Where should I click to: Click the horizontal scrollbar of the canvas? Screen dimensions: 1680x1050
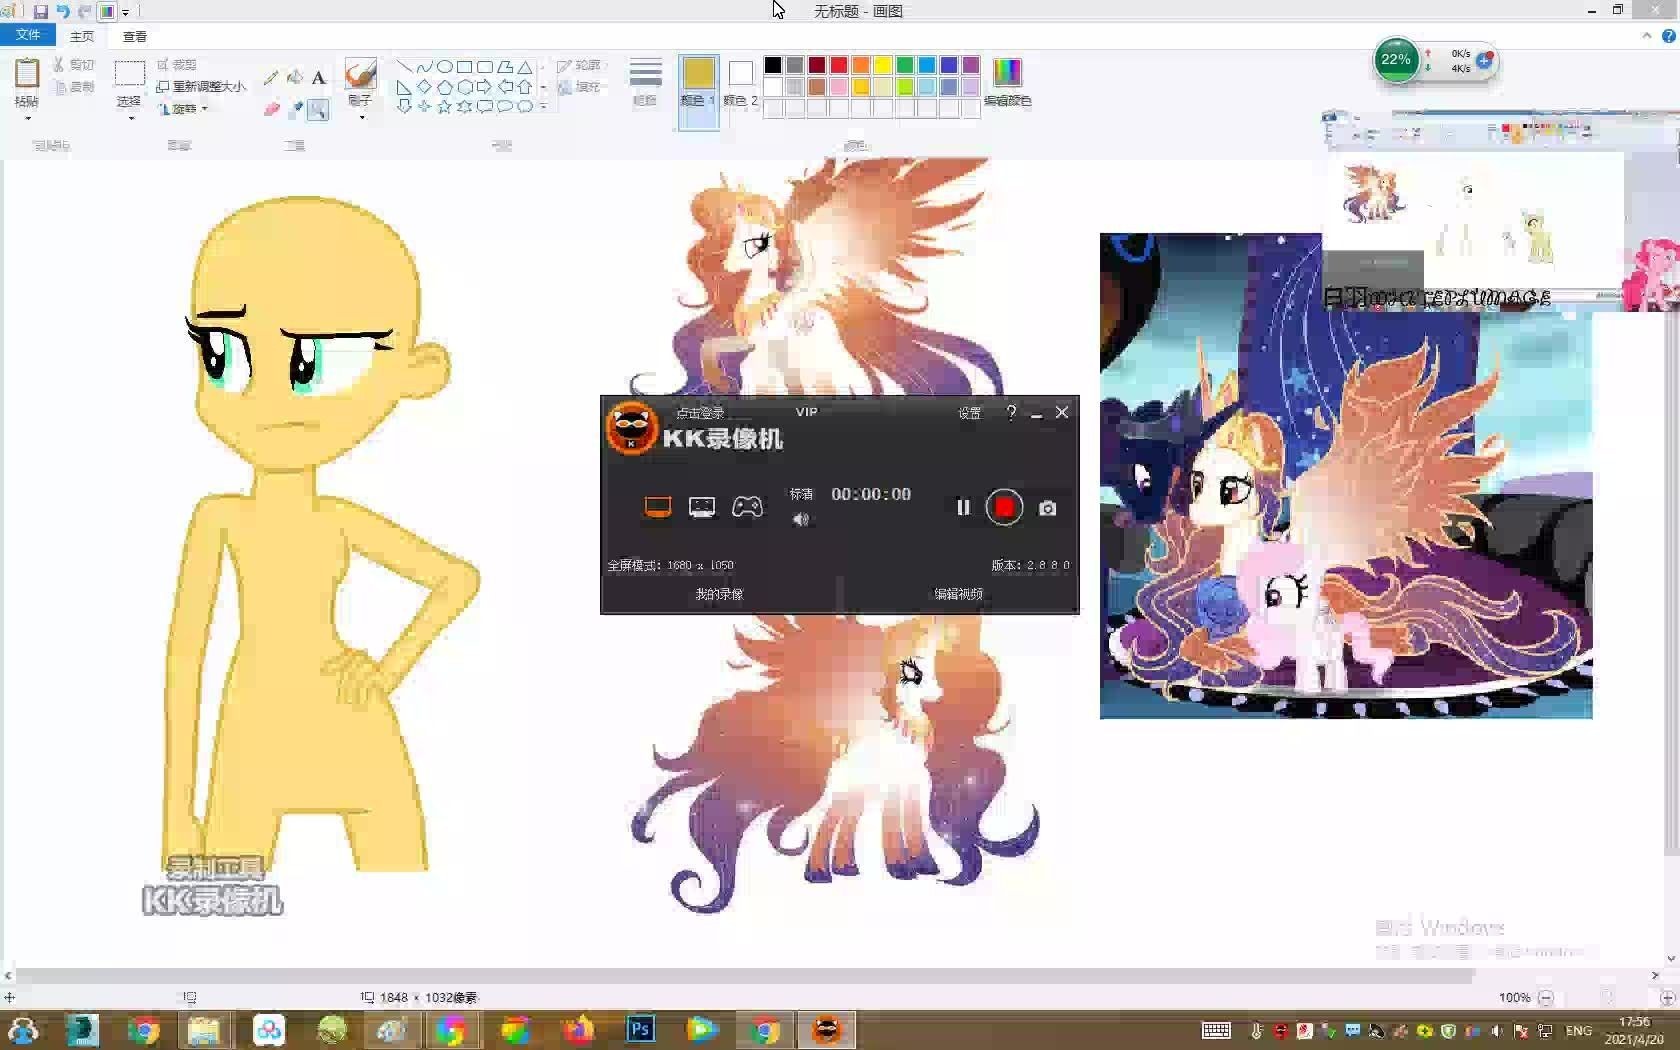[x=746, y=974]
